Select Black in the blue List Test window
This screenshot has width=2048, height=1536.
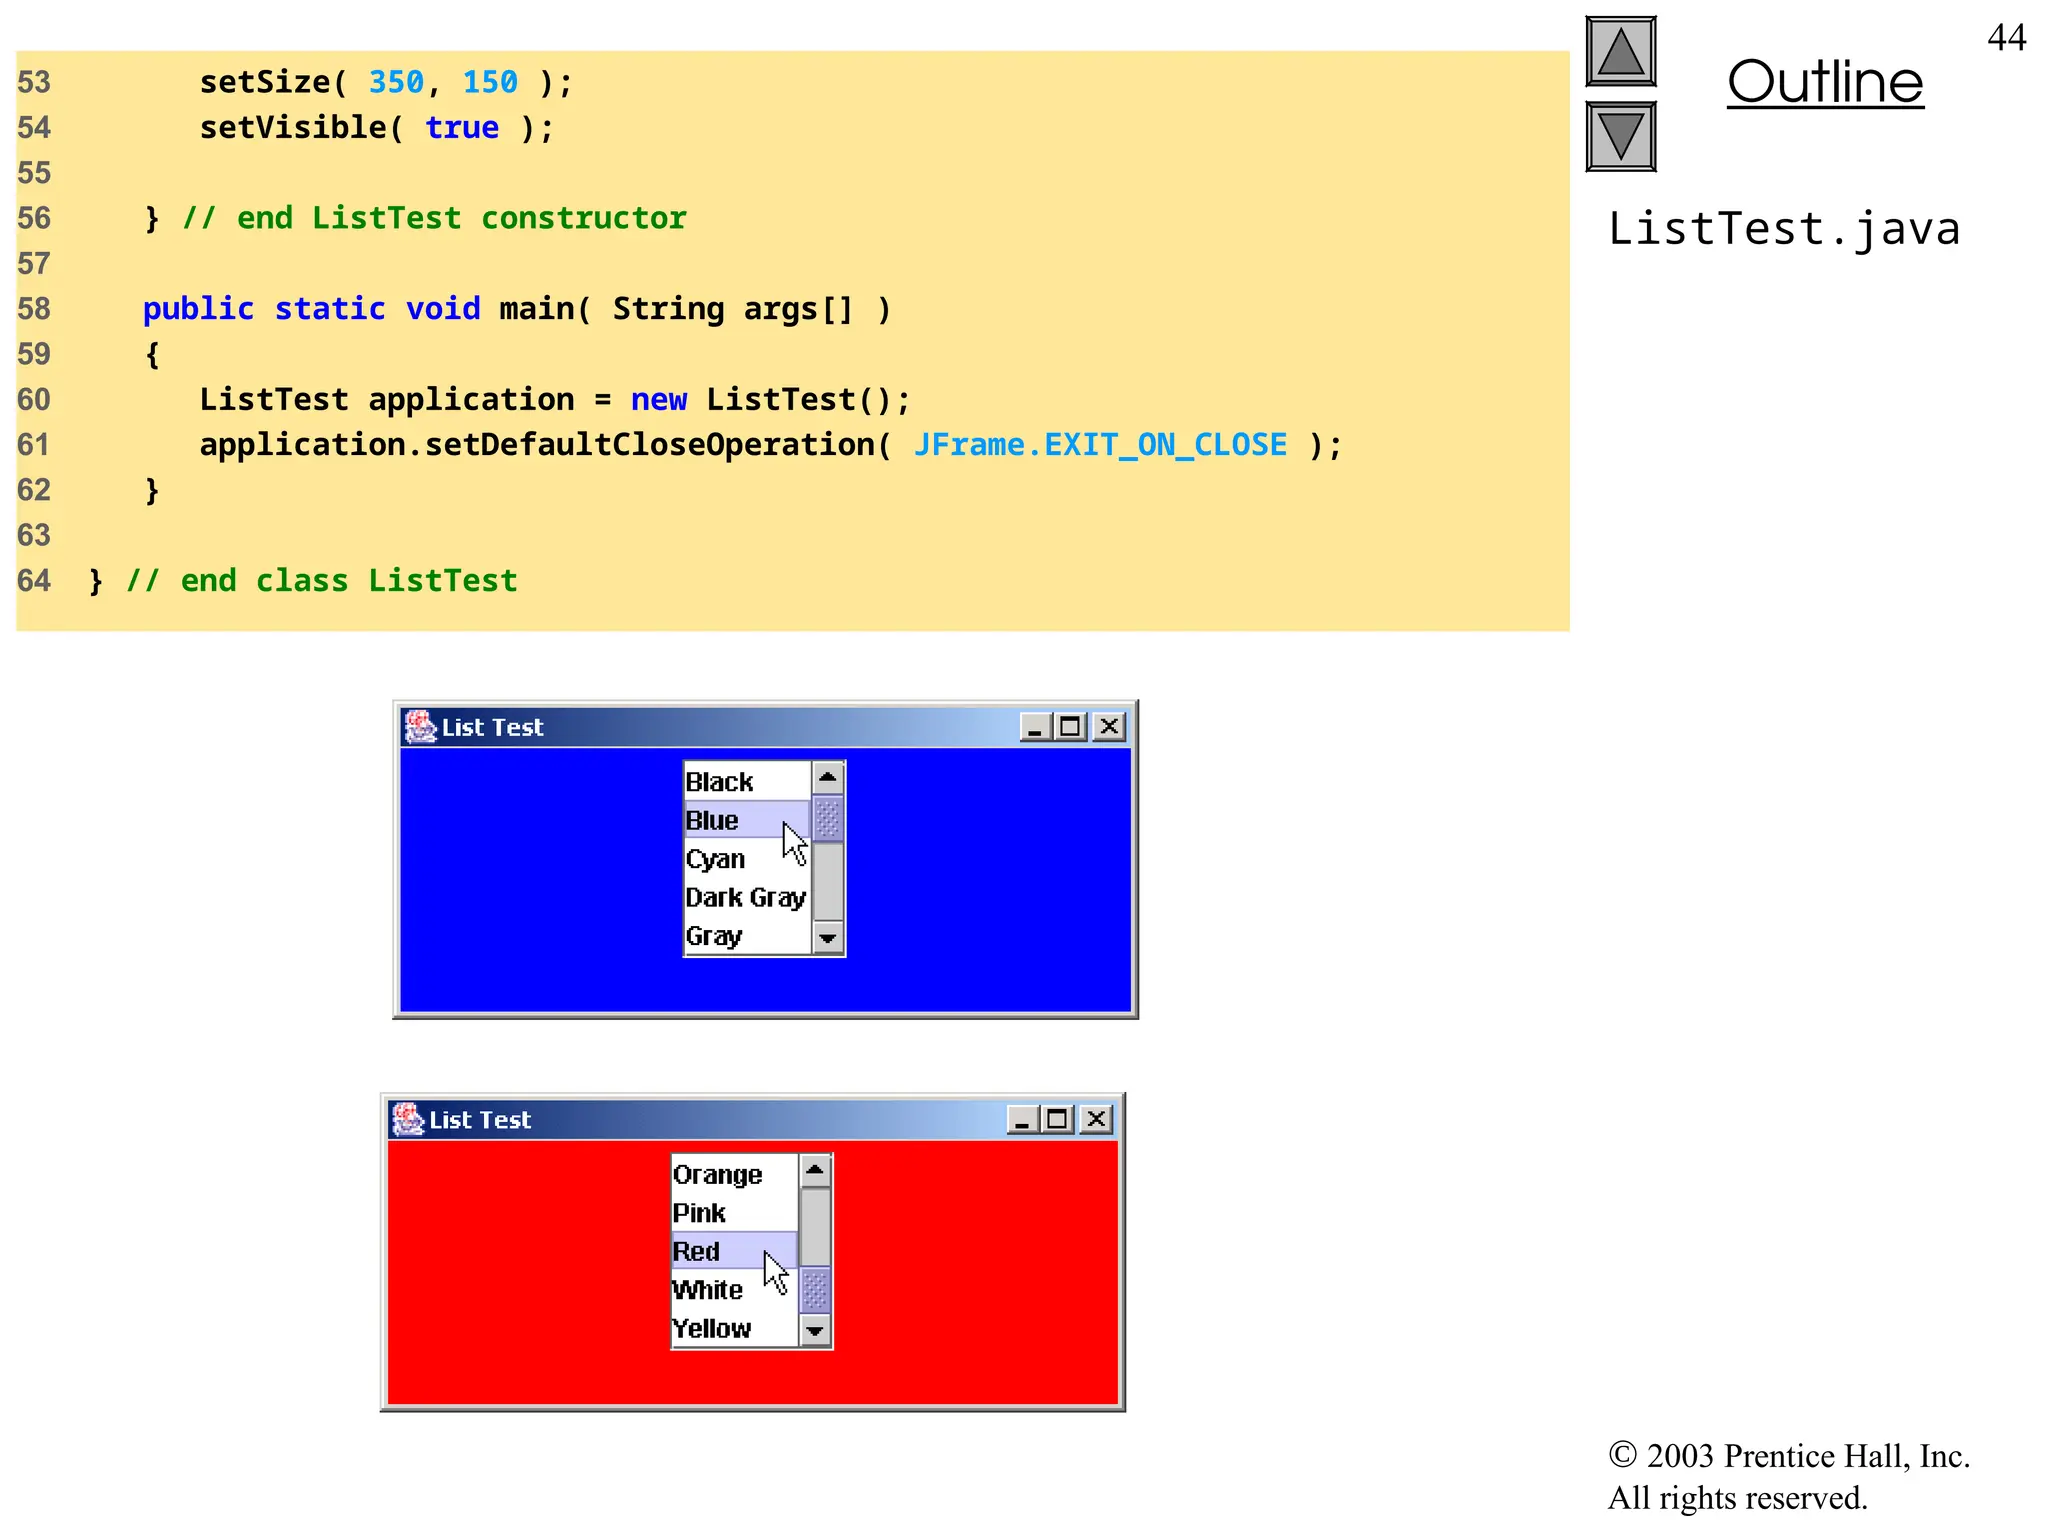[747, 781]
